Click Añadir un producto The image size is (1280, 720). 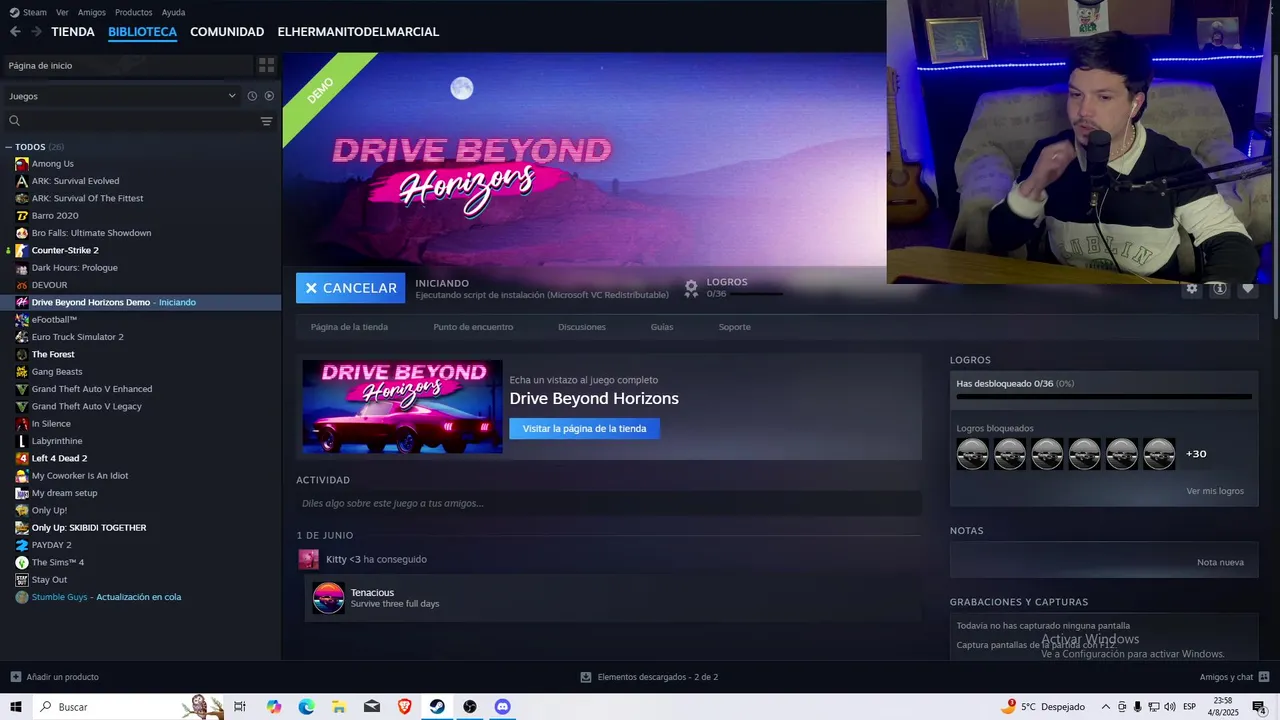54,677
